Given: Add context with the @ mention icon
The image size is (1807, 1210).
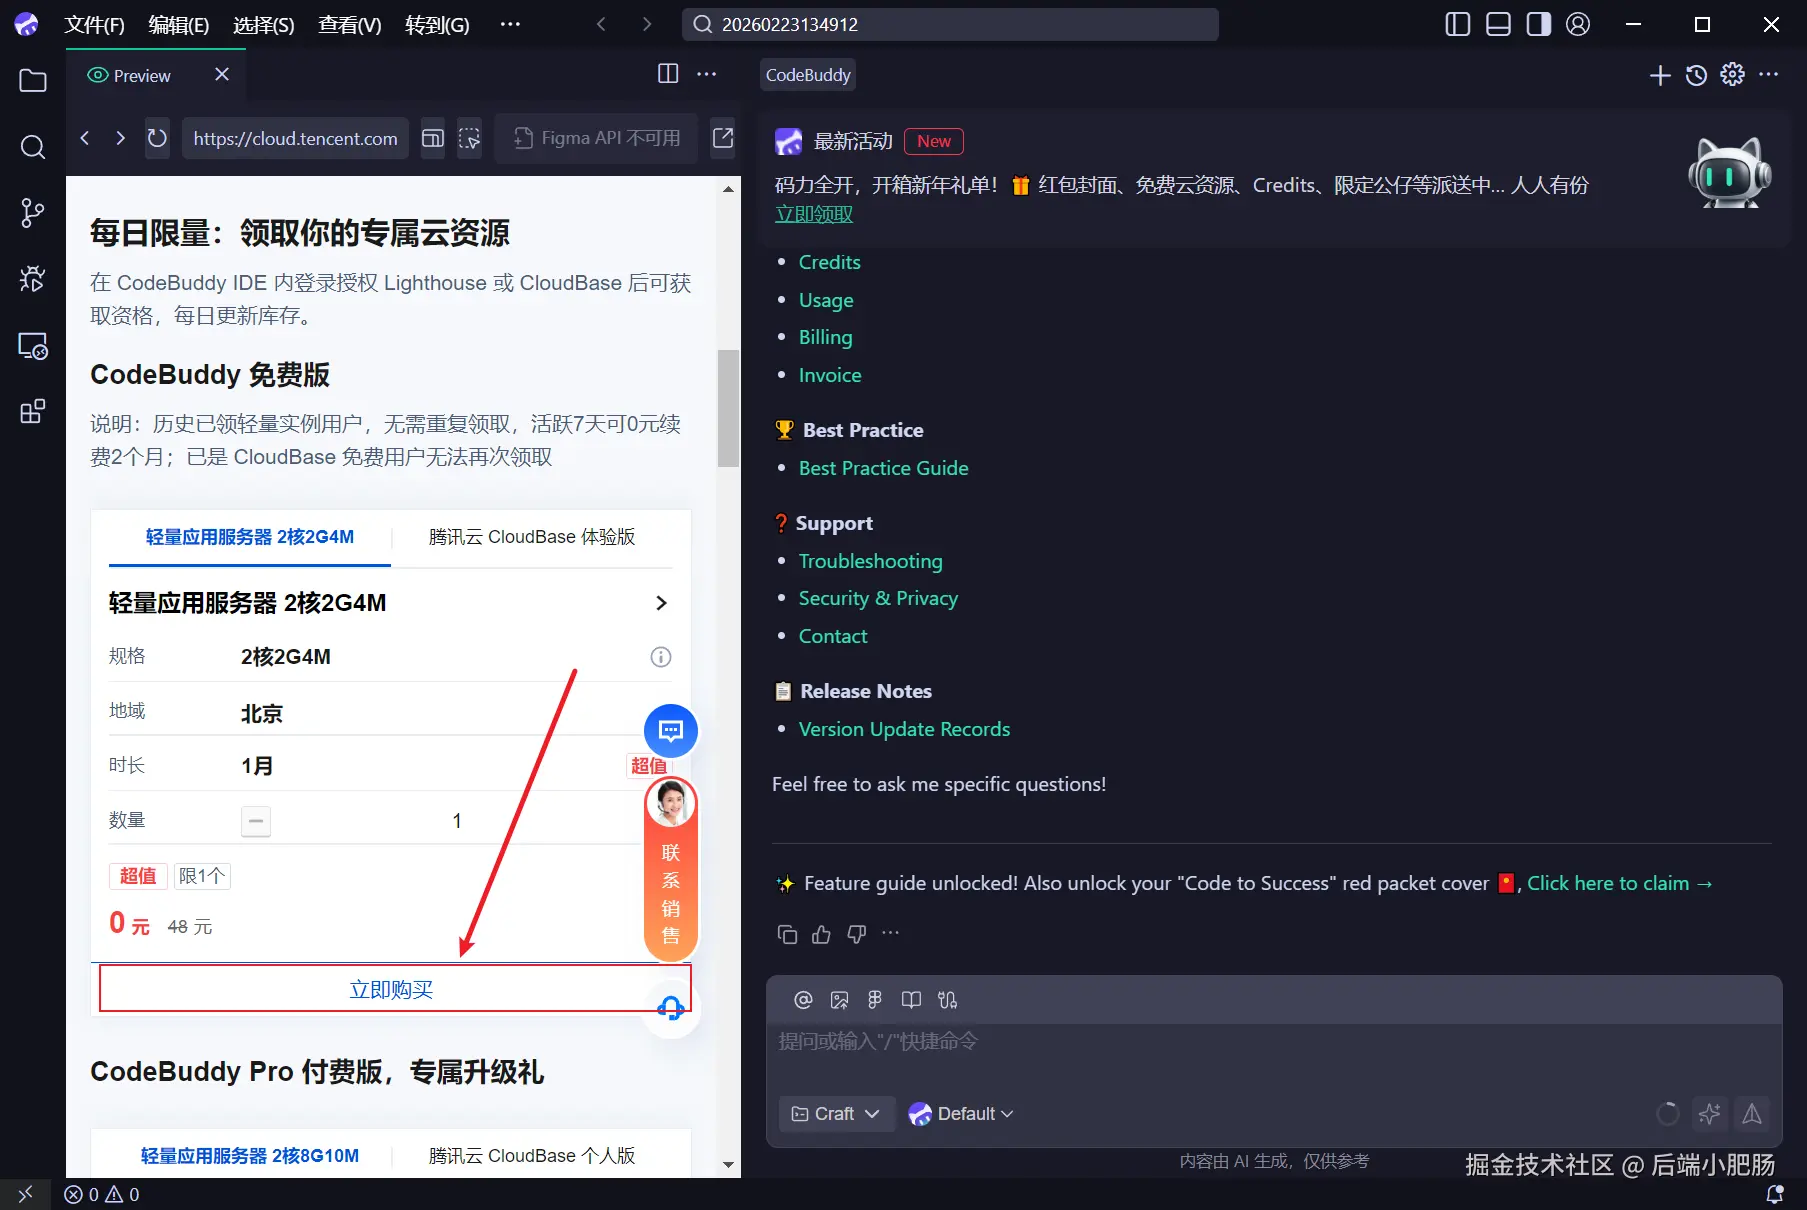Looking at the screenshot, I should pos(803,1000).
